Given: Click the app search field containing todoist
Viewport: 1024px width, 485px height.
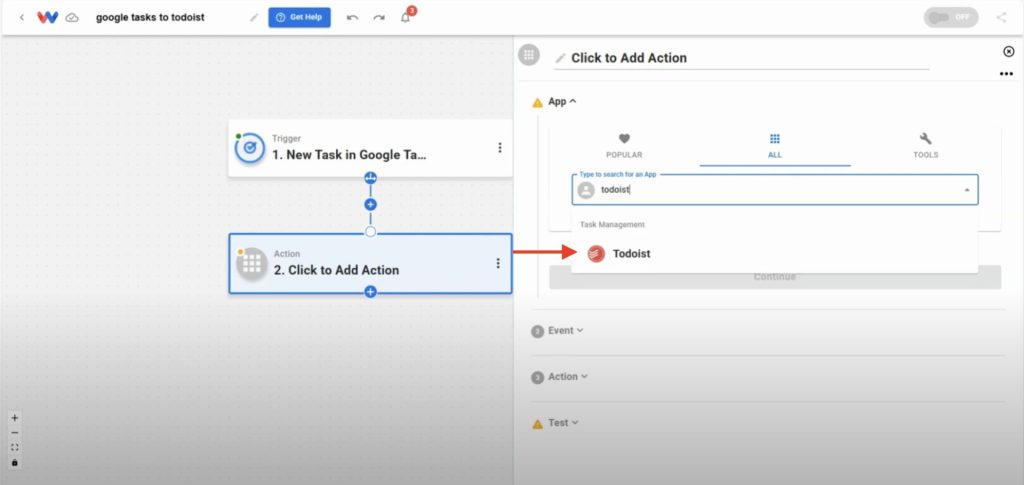Looking at the screenshot, I should pos(775,190).
